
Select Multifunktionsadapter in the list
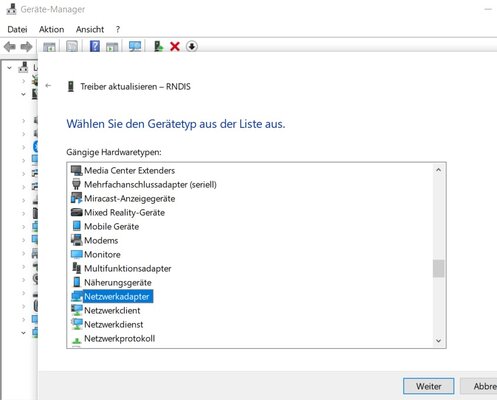point(128,268)
